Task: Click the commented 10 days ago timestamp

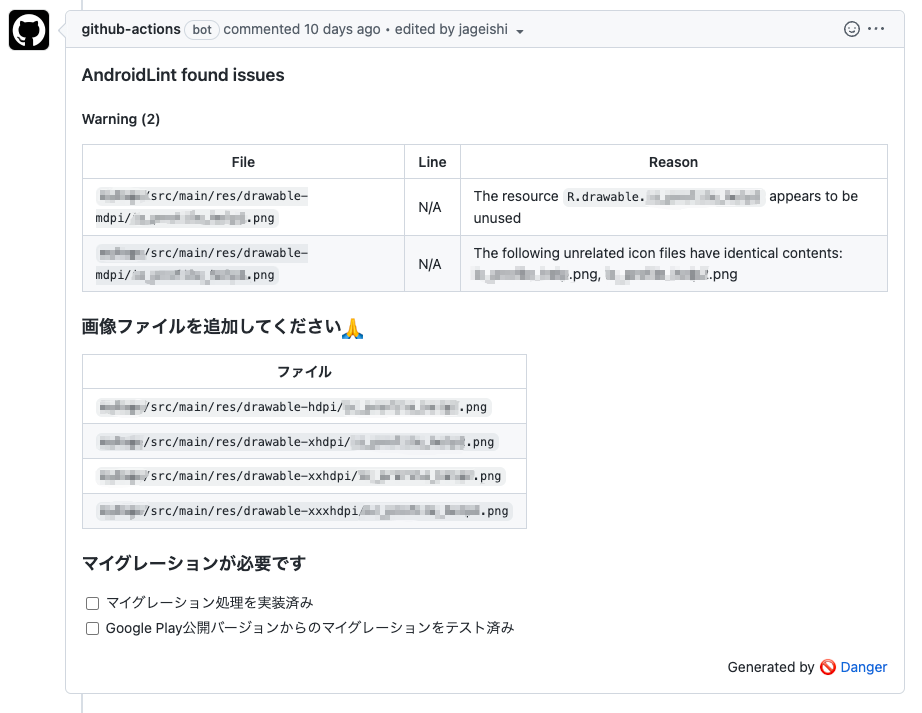Action: (x=302, y=29)
